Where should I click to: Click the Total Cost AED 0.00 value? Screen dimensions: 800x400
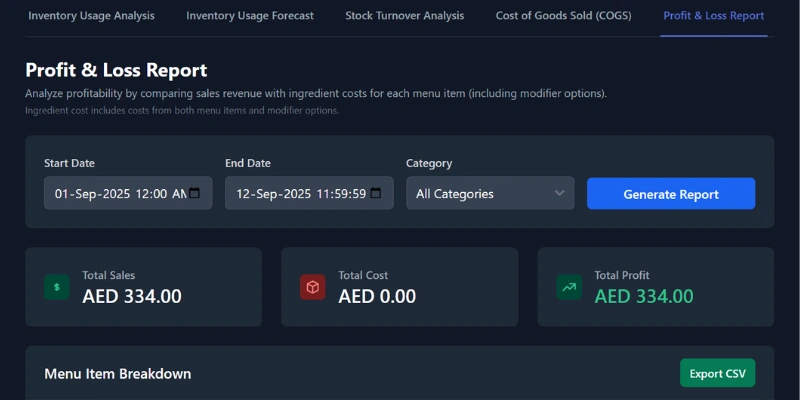(x=377, y=296)
